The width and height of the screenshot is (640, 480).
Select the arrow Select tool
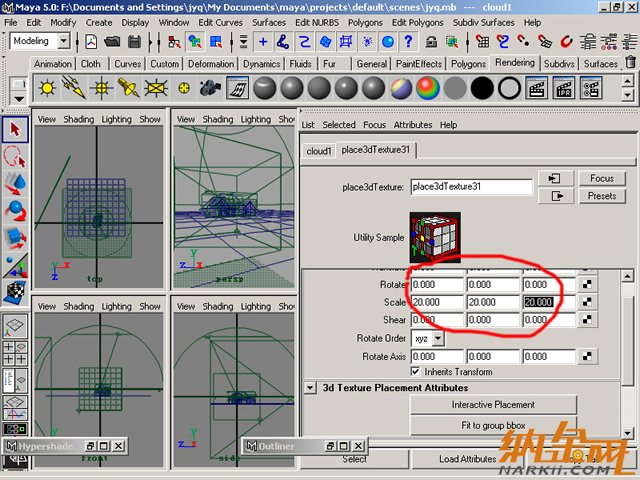[15, 130]
